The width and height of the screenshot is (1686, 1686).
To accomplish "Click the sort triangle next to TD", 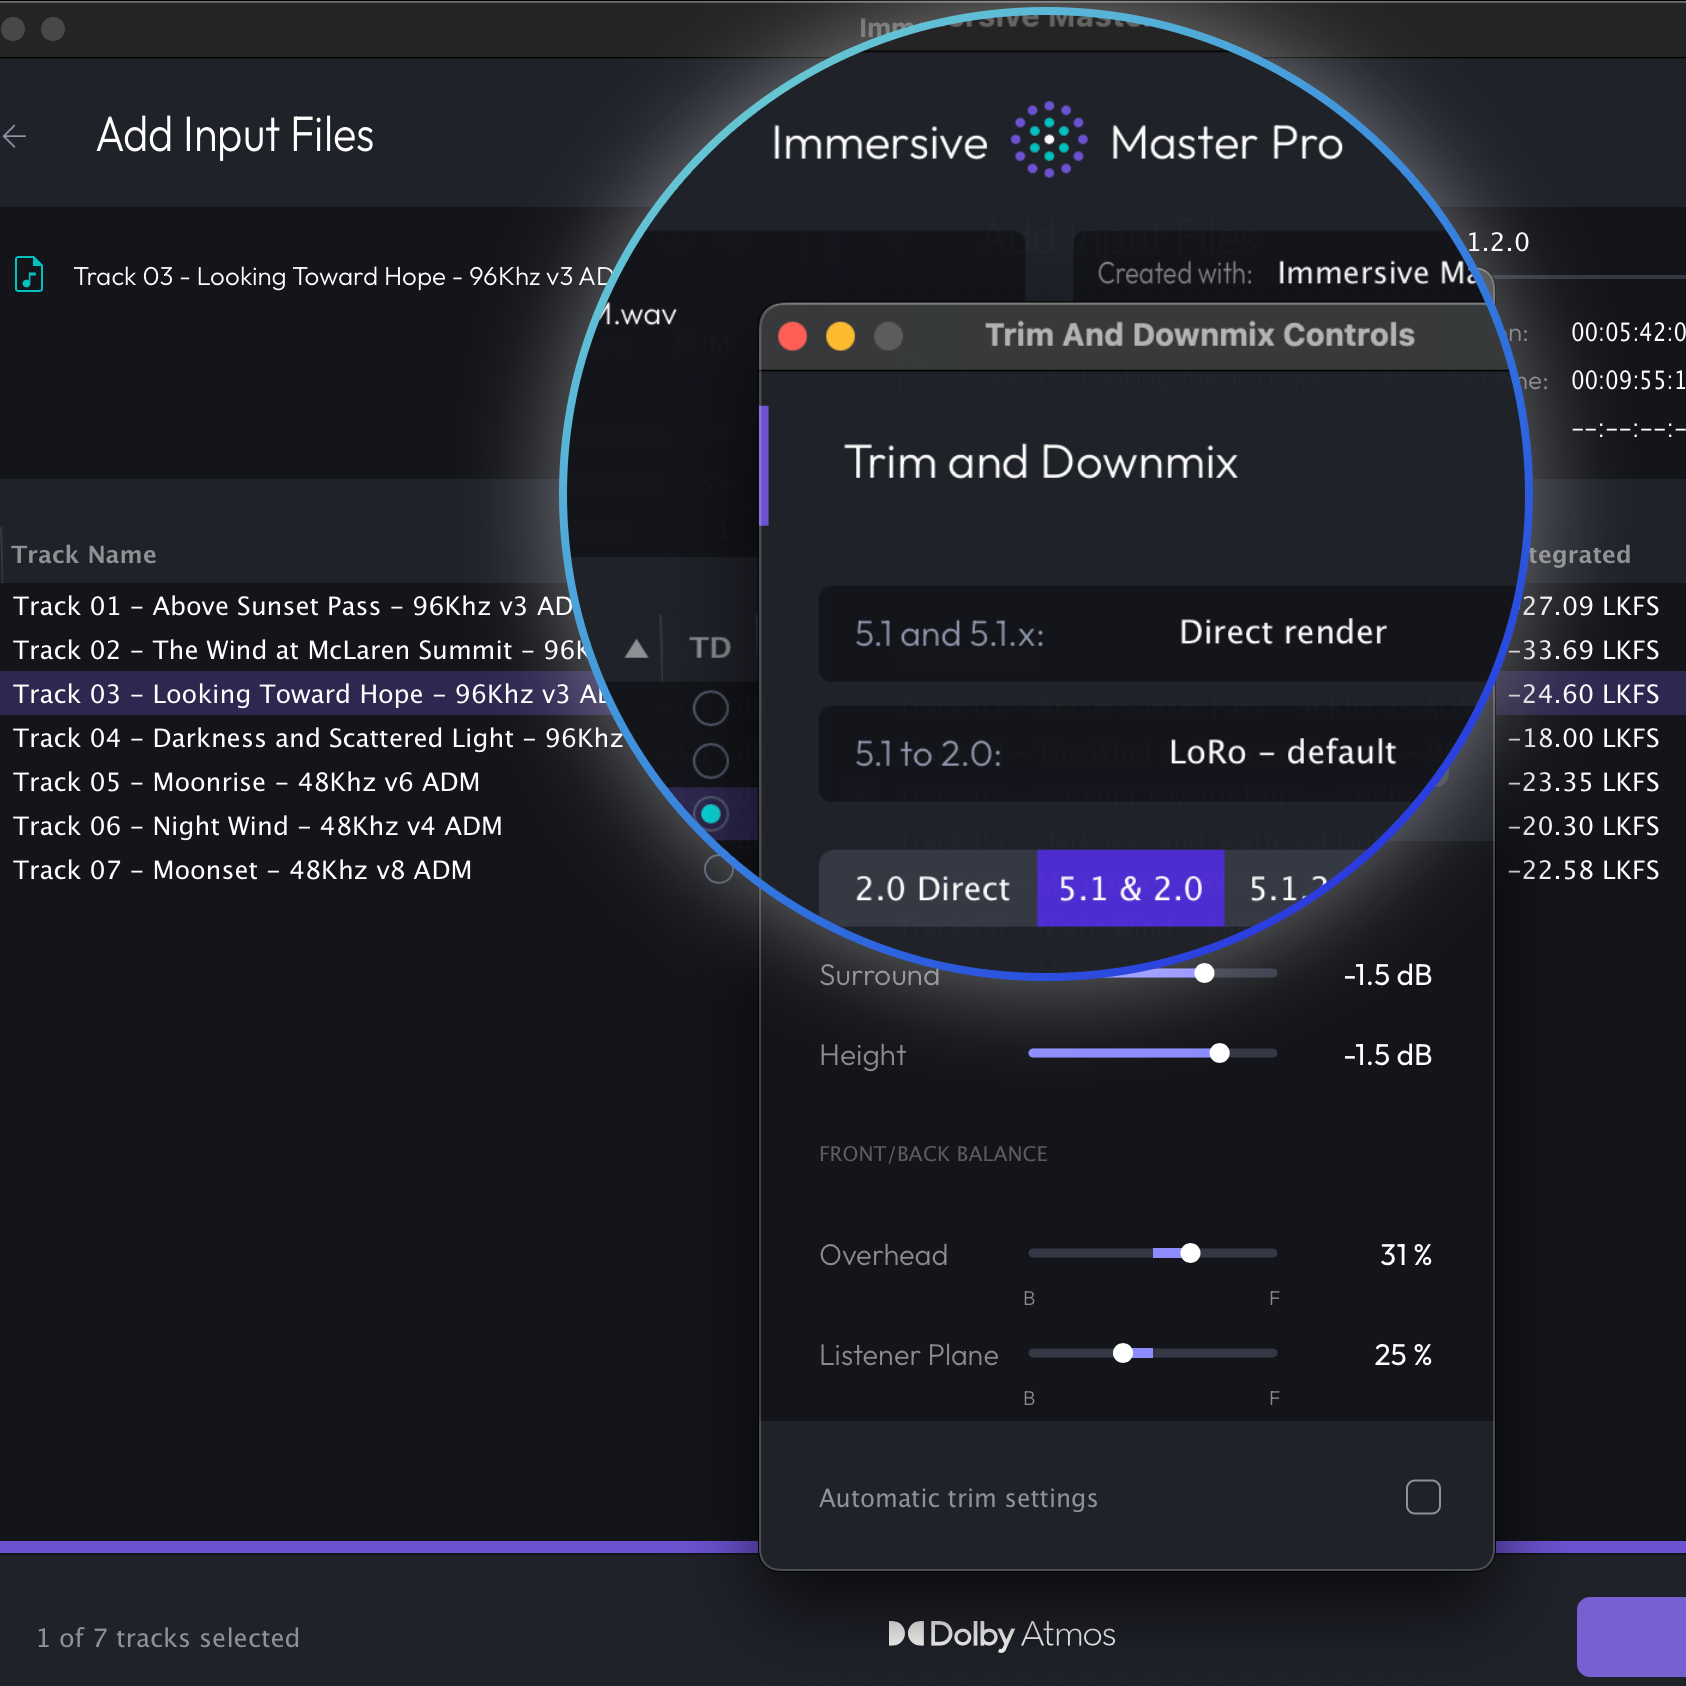I will 636,649.
